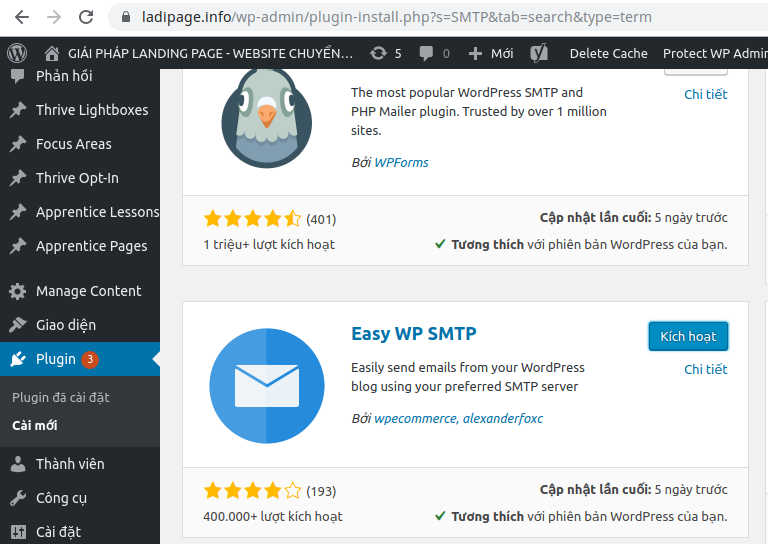The height and width of the screenshot is (544, 768).
Task: Click Delete Cache in admin bar
Action: click(x=608, y=53)
